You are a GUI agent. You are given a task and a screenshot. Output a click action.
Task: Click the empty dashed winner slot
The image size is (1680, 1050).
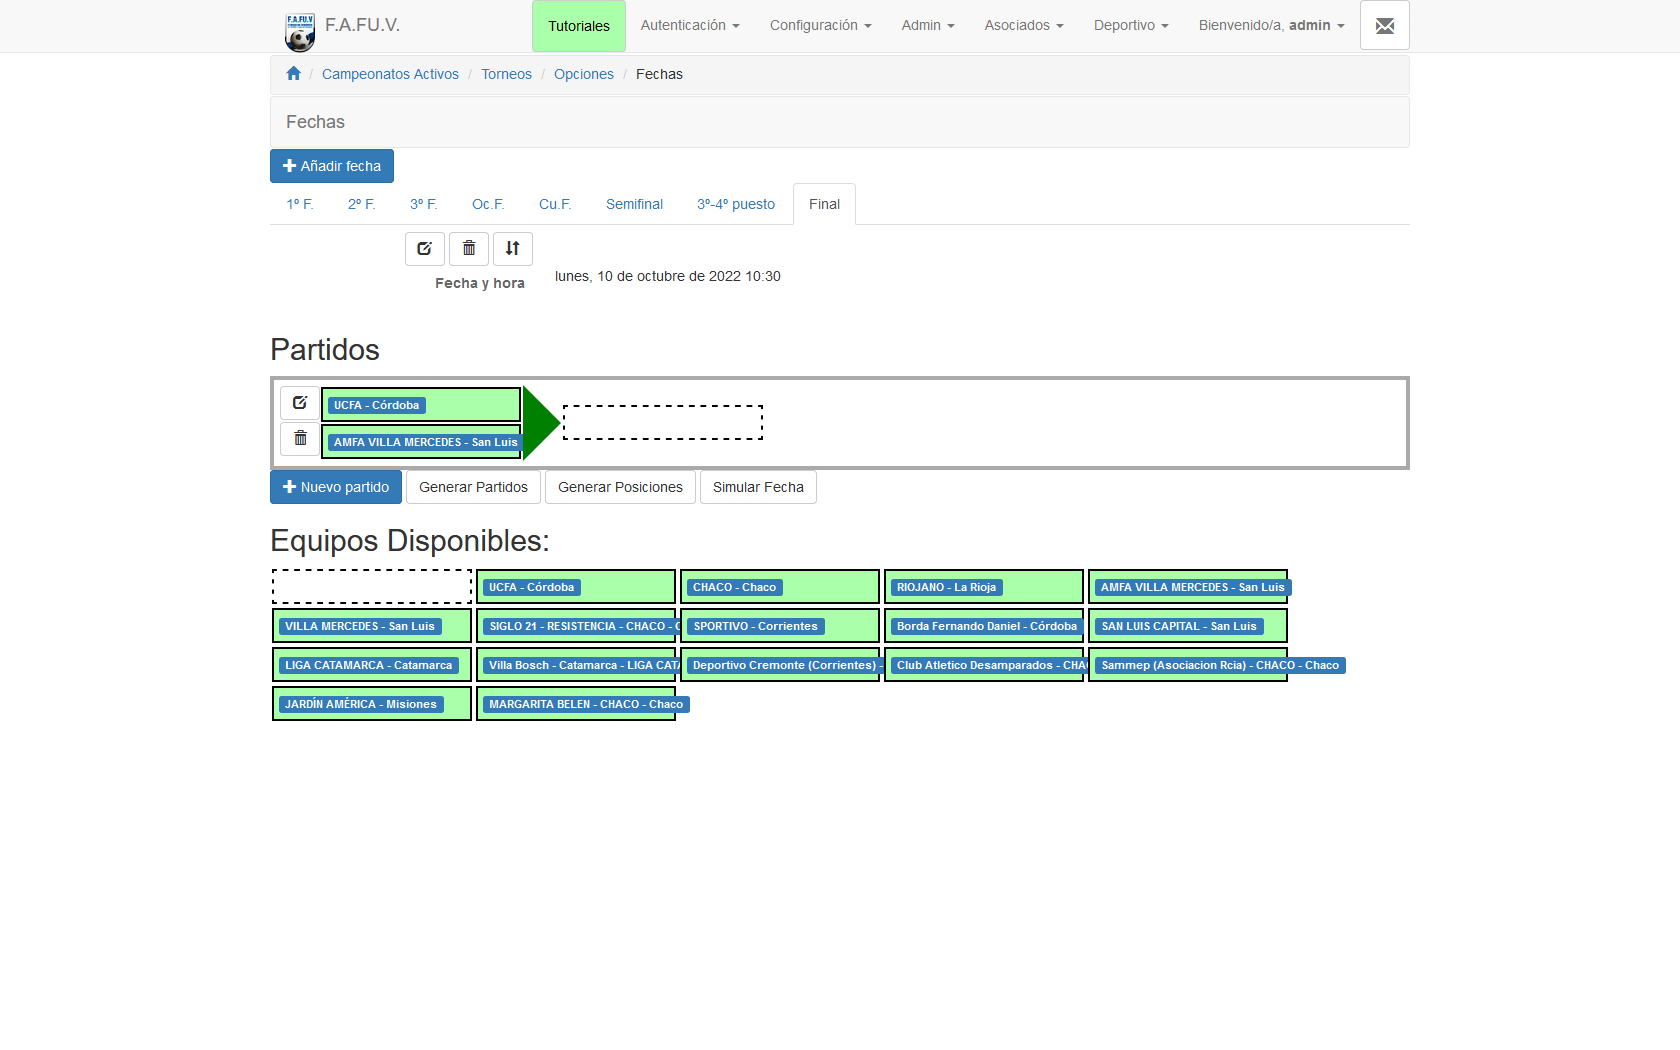pos(662,423)
